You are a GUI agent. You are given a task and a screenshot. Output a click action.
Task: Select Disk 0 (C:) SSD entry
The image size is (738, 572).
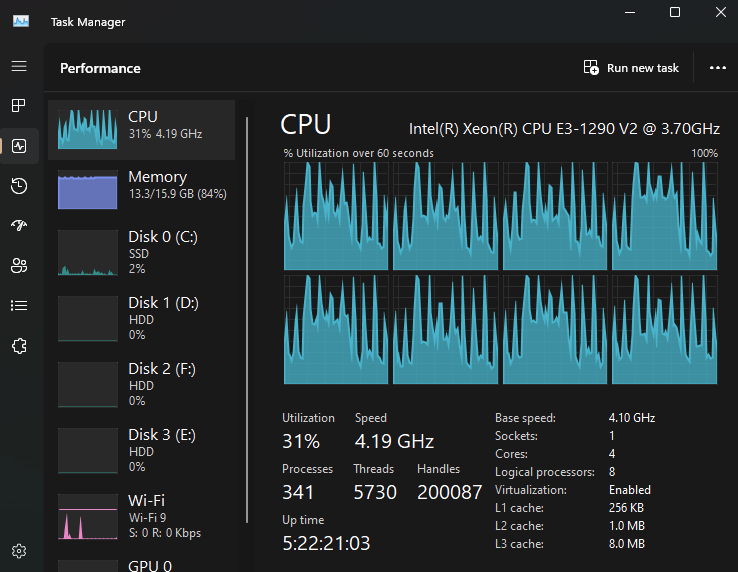tap(141, 252)
